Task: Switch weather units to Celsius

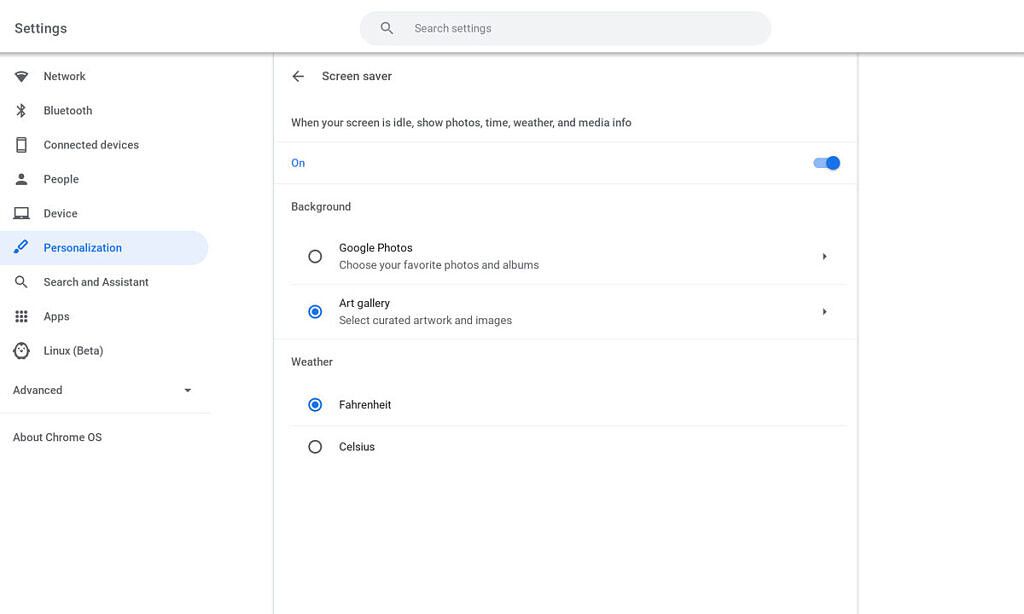Action: click(x=315, y=446)
